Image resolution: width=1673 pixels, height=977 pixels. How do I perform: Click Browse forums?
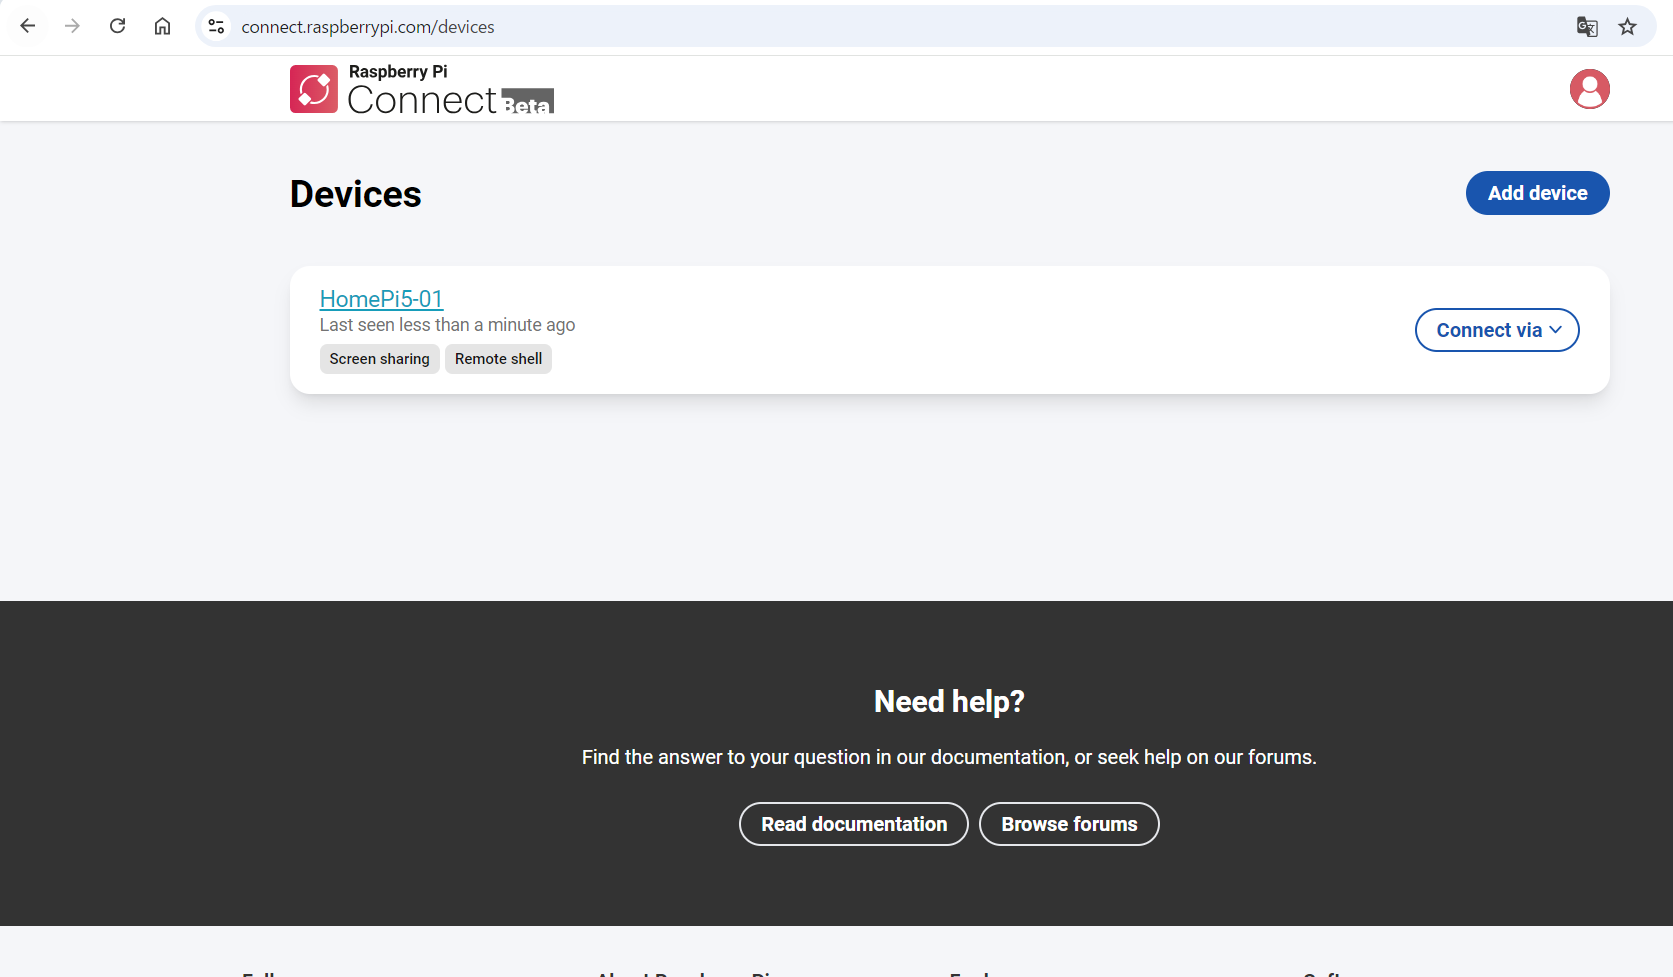click(x=1068, y=823)
